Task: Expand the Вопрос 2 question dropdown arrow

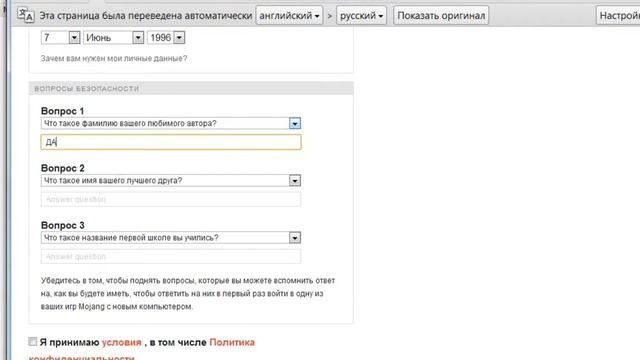Action: pyautogui.click(x=295, y=180)
